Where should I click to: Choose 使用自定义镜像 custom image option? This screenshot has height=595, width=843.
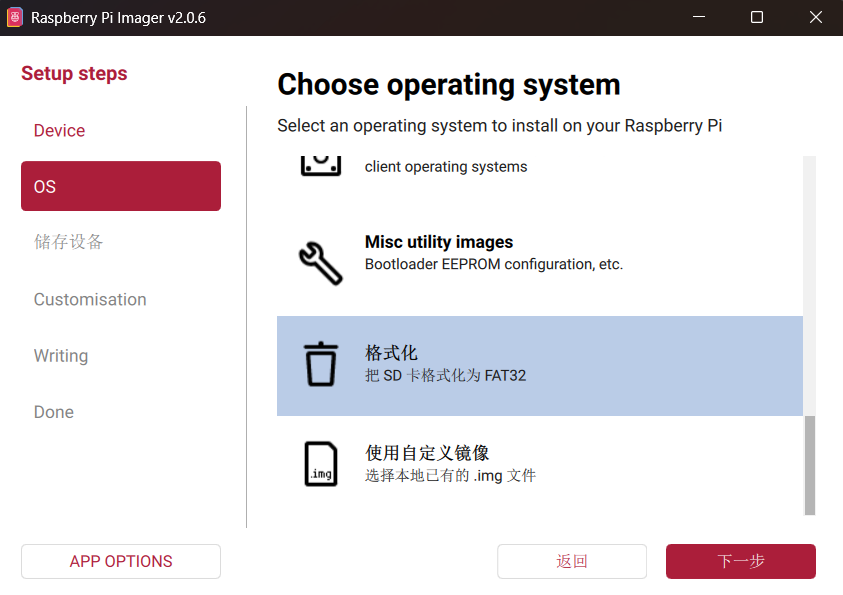[x=540, y=464]
